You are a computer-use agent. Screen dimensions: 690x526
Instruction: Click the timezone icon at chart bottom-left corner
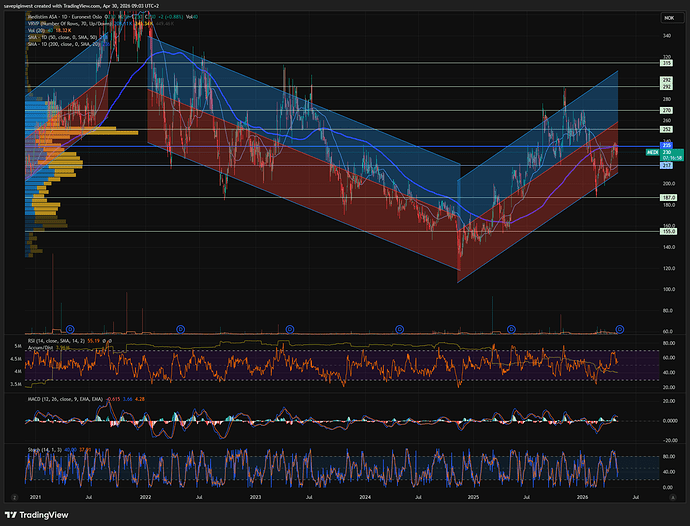(15, 497)
